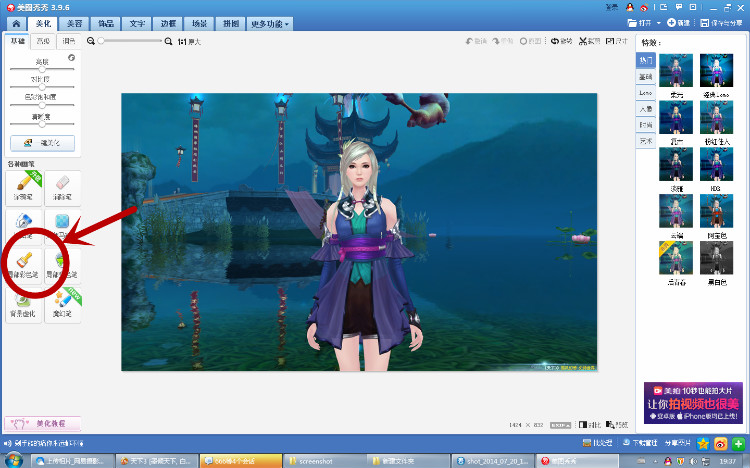The width and height of the screenshot is (750, 468).
Task: Expand the arrow next to 打开
Action: coord(659,23)
